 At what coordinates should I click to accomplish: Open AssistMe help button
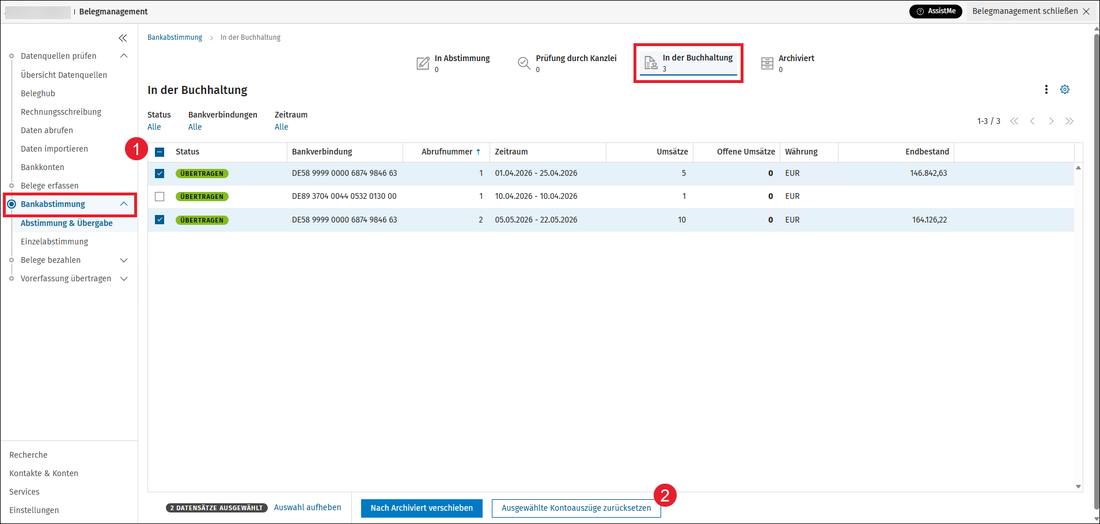[937, 12]
